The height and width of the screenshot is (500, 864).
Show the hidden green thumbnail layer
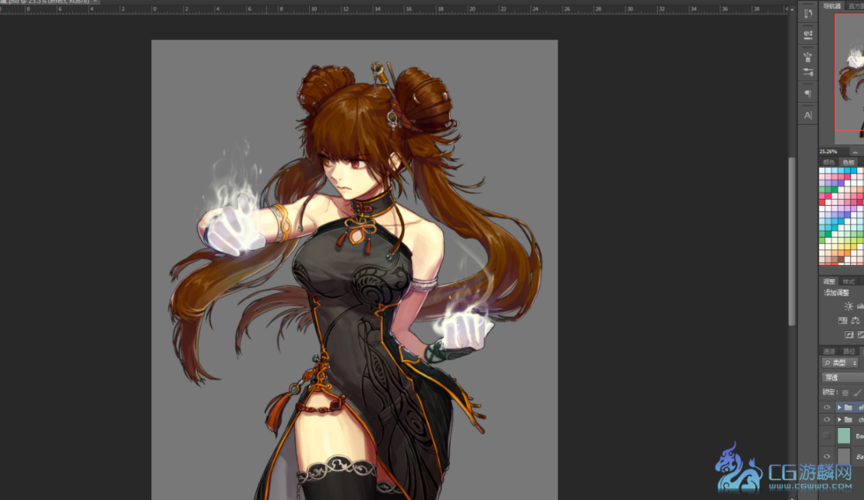point(827,437)
